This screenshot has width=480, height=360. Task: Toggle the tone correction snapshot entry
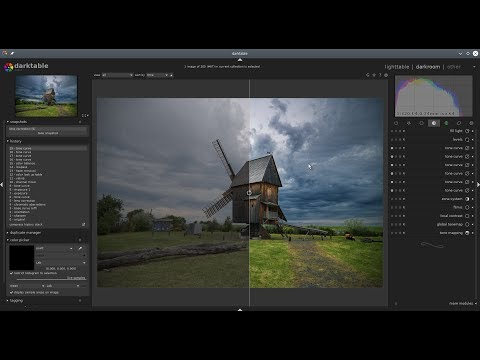(x=48, y=129)
